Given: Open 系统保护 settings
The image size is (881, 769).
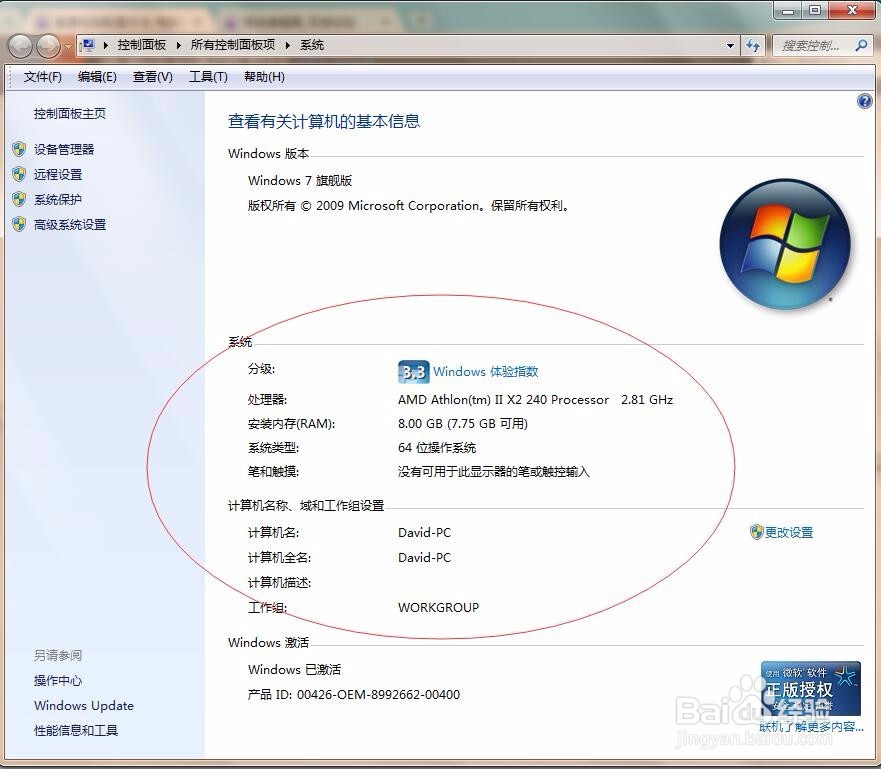Looking at the screenshot, I should pos(57,198).
